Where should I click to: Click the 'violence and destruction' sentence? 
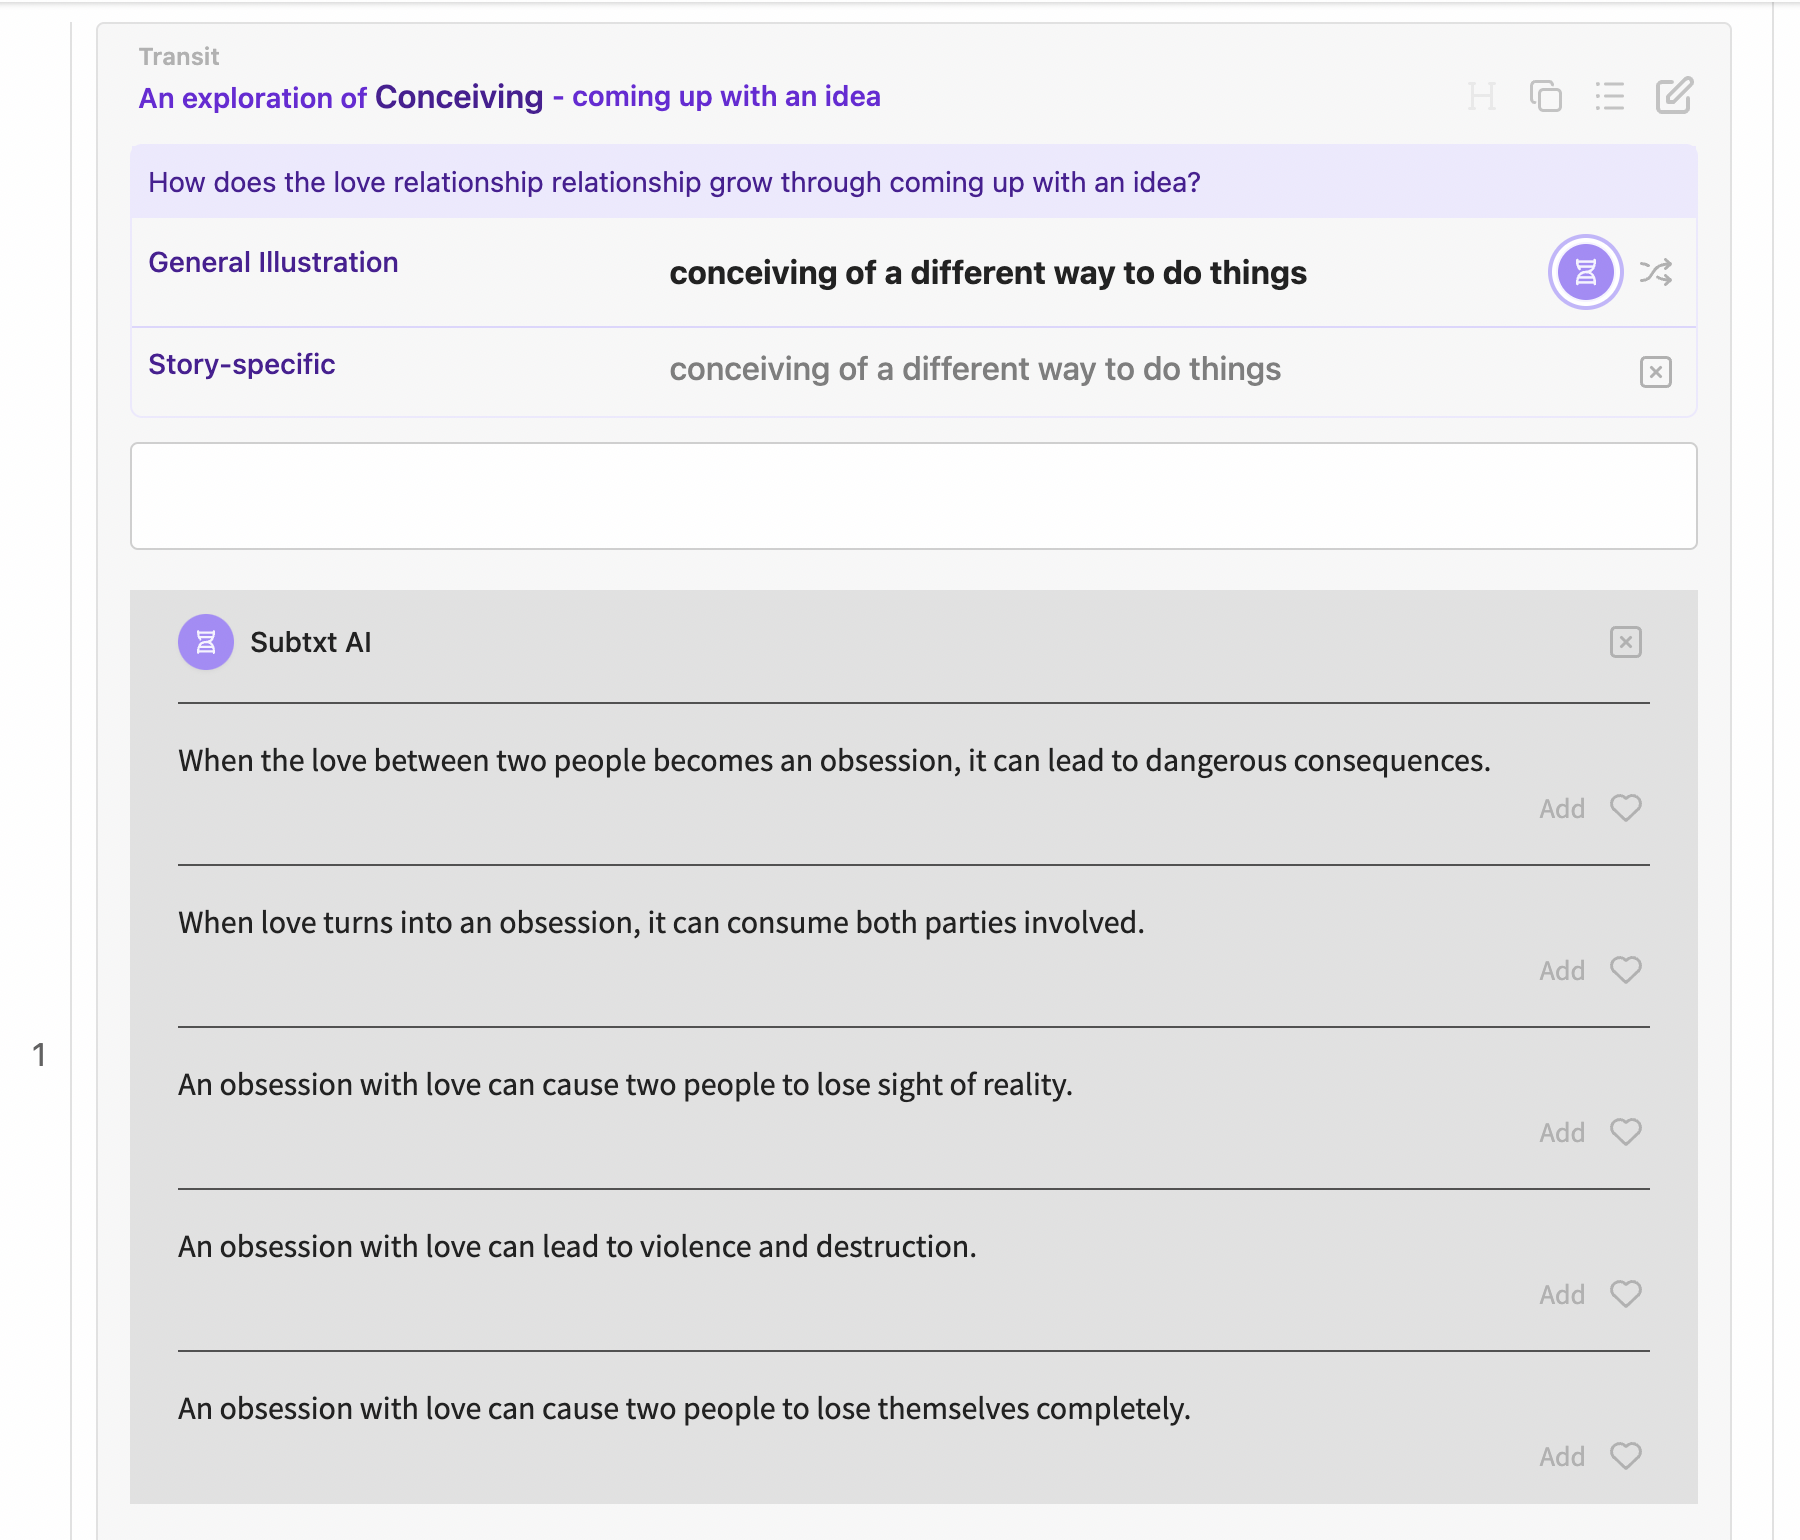coord(577,1246)
